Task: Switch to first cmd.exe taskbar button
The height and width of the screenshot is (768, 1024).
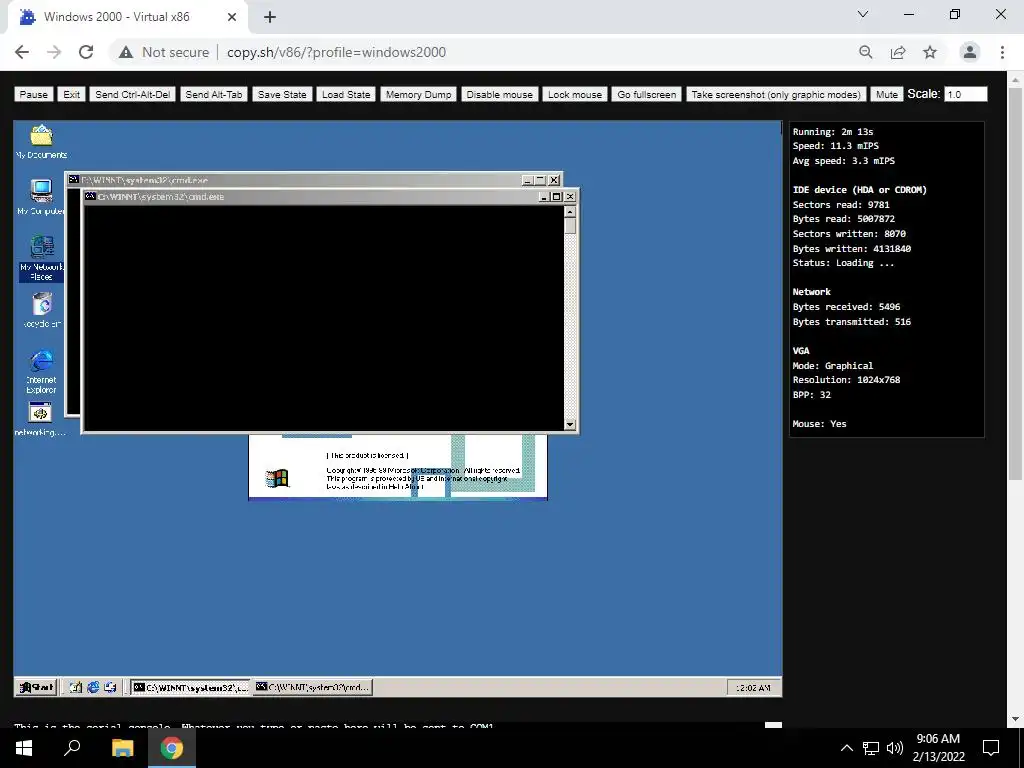Action: pyautogui.click(x=190, y=687)
